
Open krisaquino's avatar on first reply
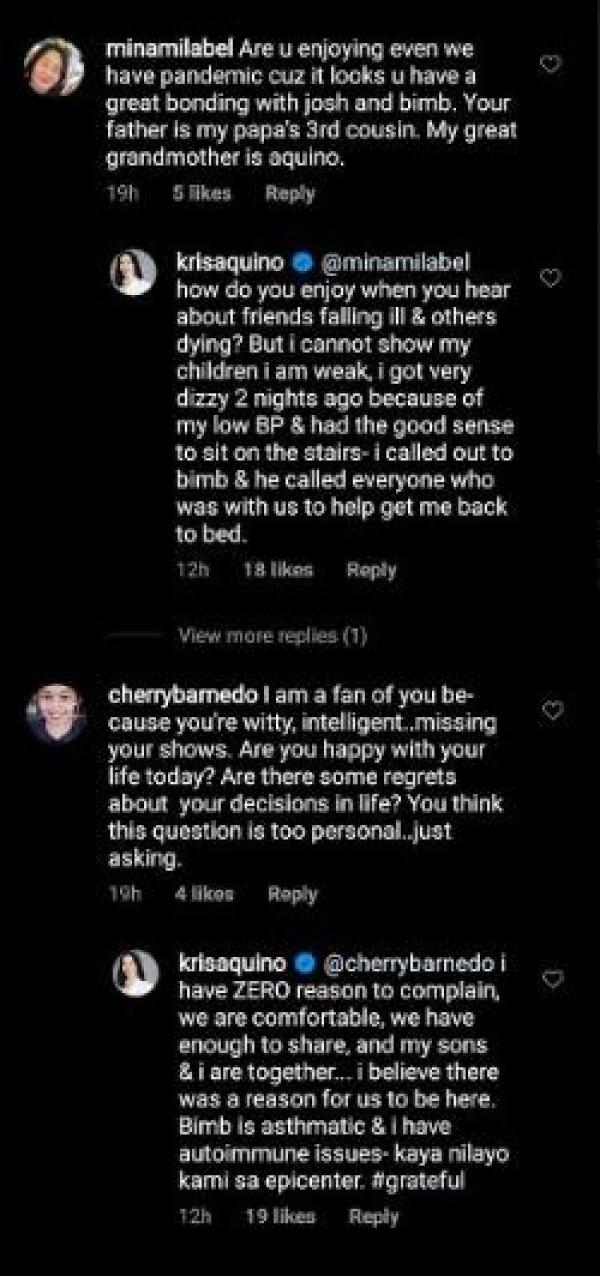(134, 273)
